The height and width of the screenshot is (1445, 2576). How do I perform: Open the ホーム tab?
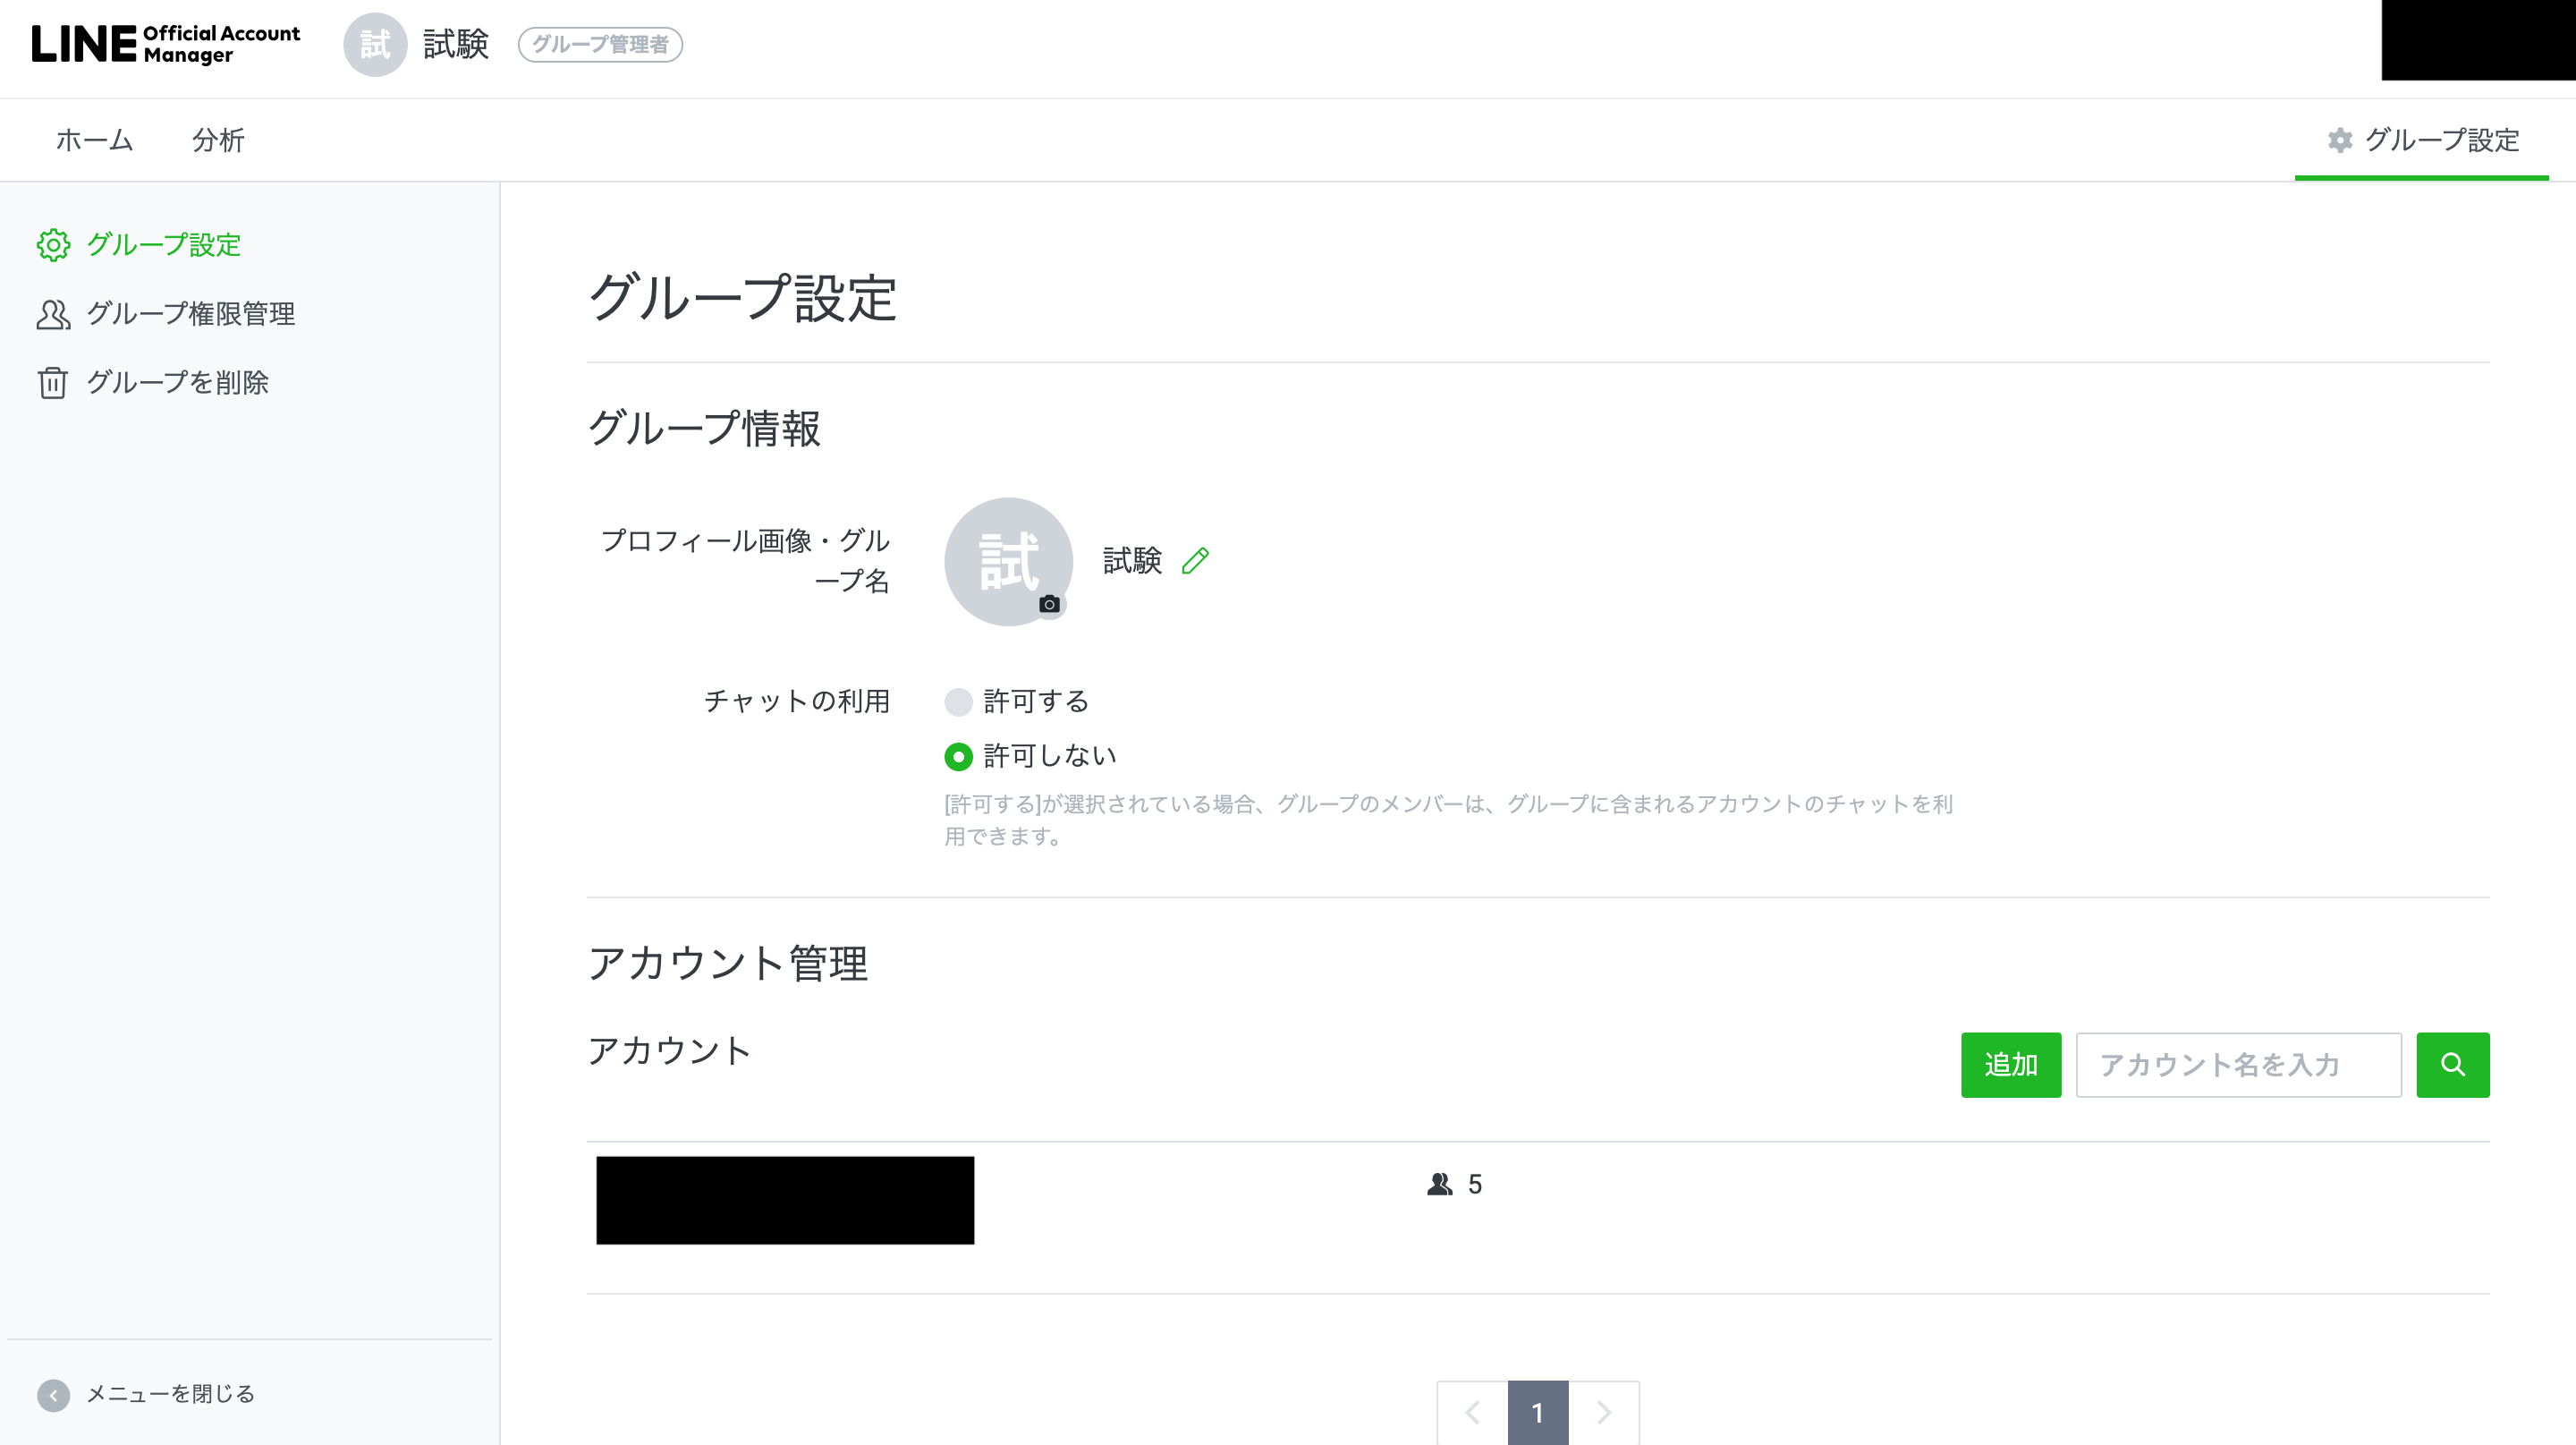(94, 140)
